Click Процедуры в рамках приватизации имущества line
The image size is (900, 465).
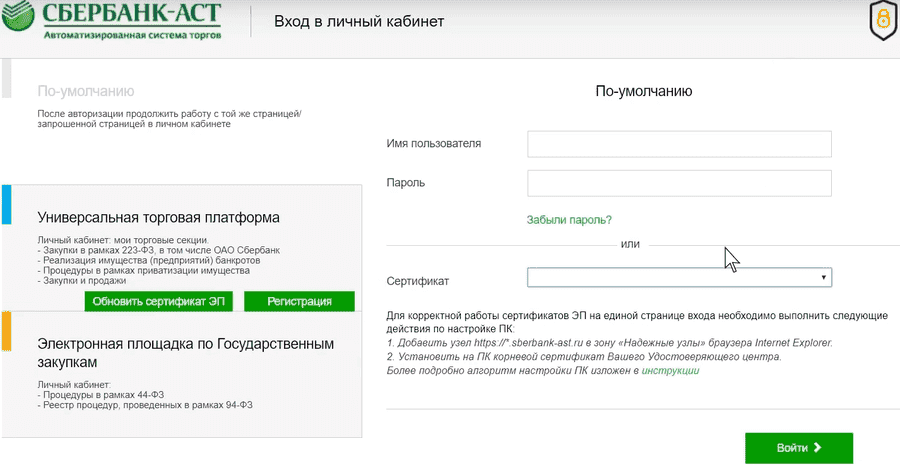143,270
